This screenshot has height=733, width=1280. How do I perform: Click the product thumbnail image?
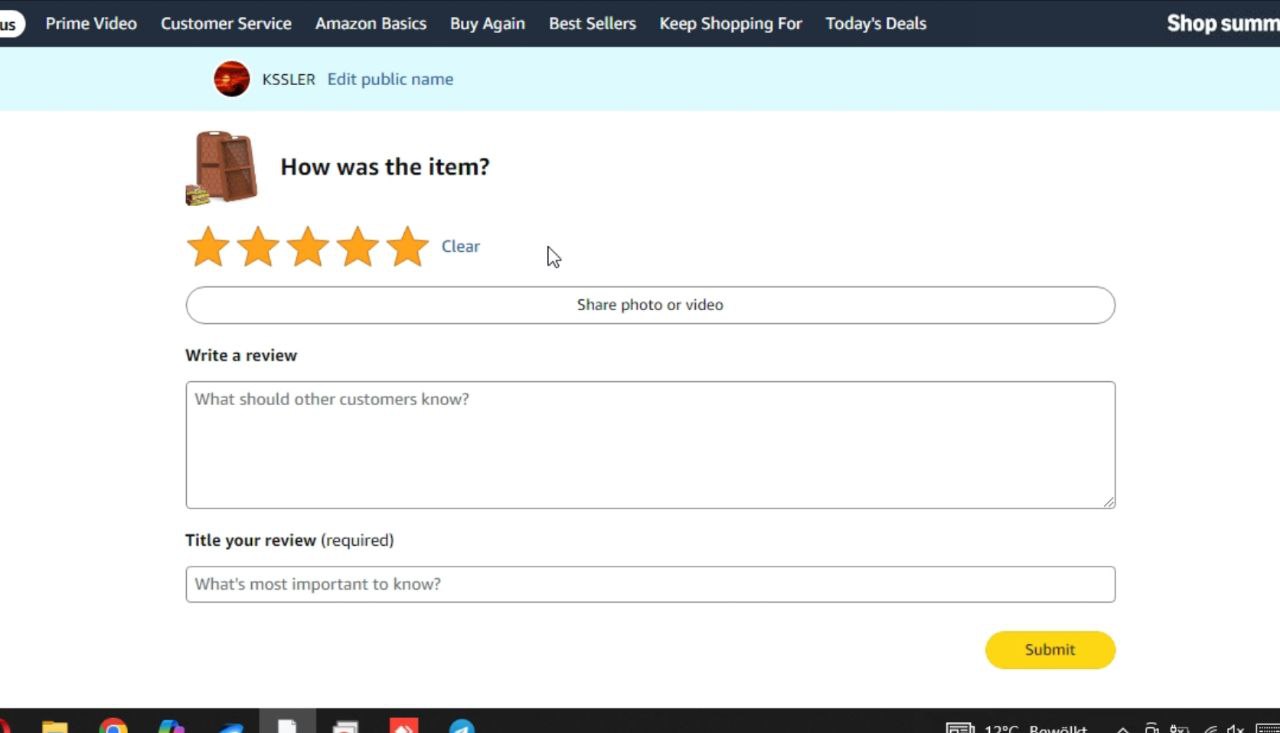pyautogui.click(x=222, y=167)
